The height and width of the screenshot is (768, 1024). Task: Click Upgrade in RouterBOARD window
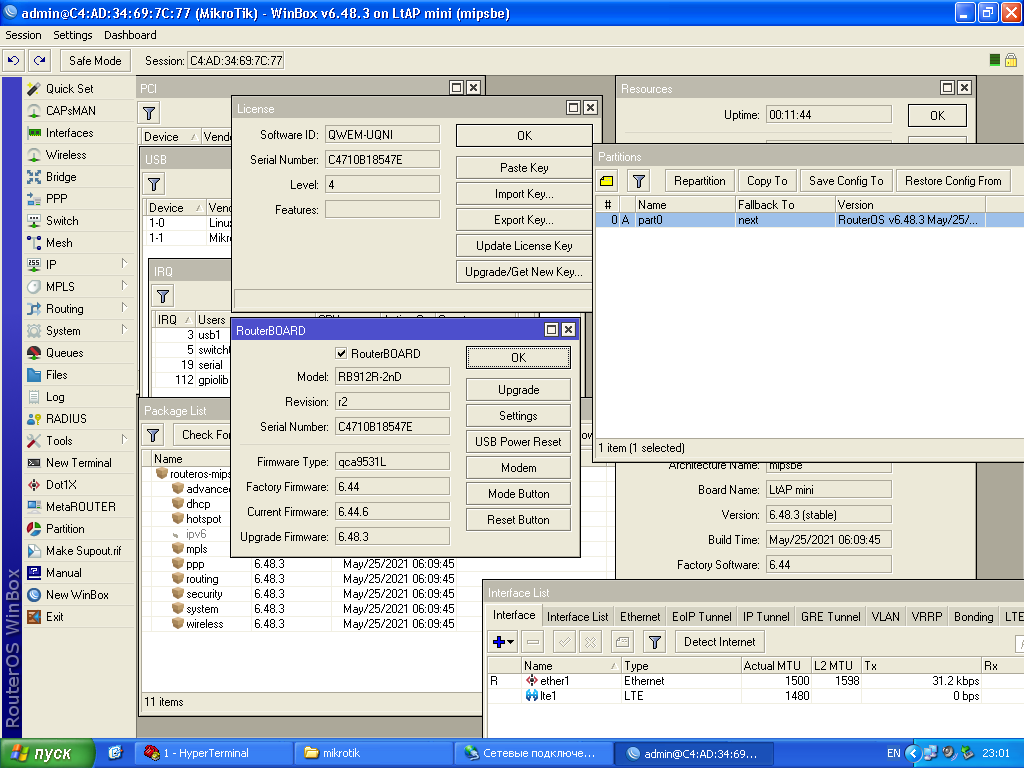coord(519,390)
